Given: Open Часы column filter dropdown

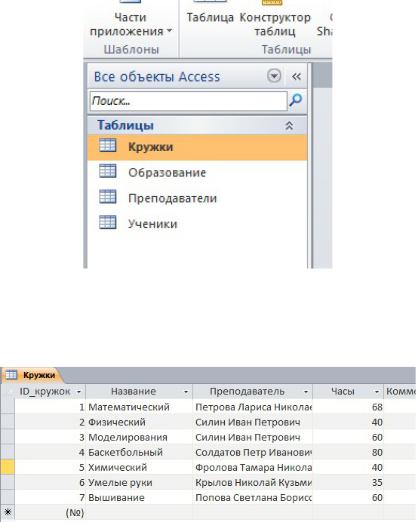Looking at the screenshot, I should [x=377, y=392].
